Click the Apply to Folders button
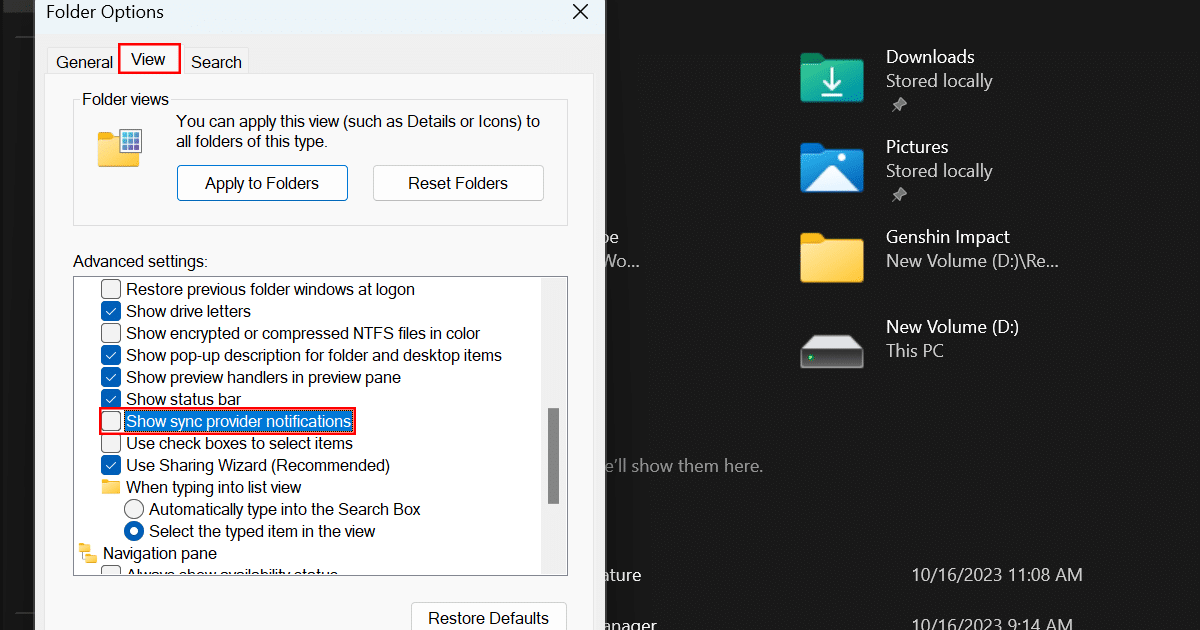The width and height of the screenshot is (1200, 630). pos(262,183)
